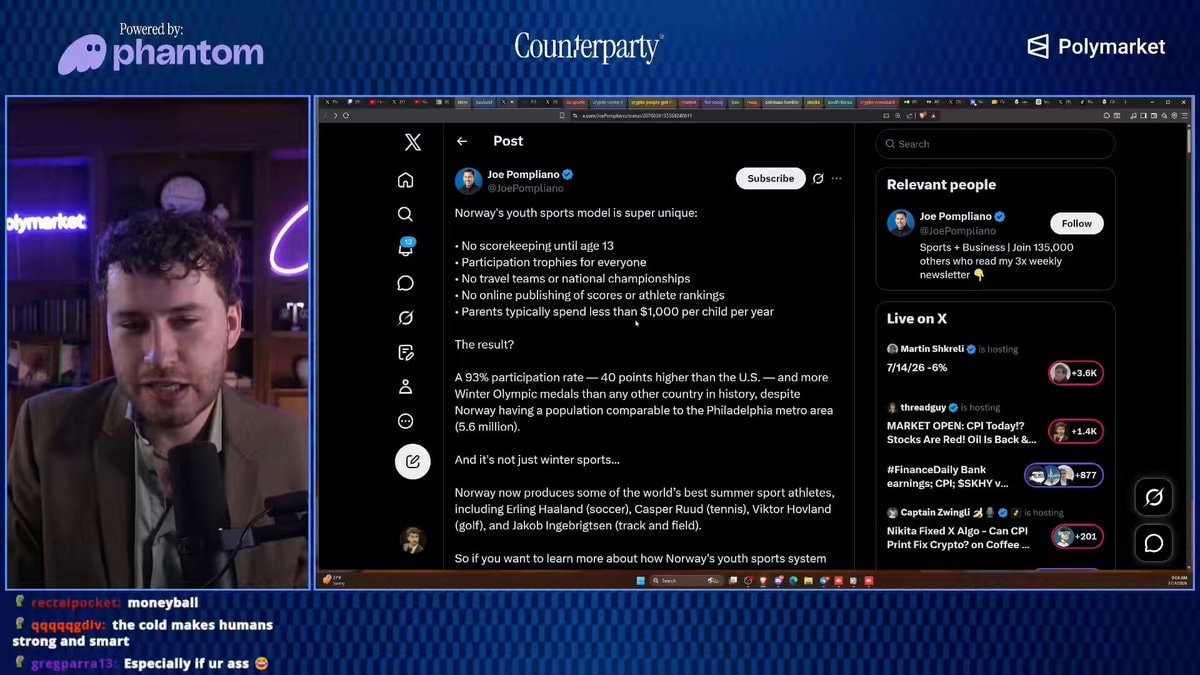The width and height of the screenshot is (1200, 675).
Task: Open the Notifications bell with badge
Action: [x=406, y=247]
